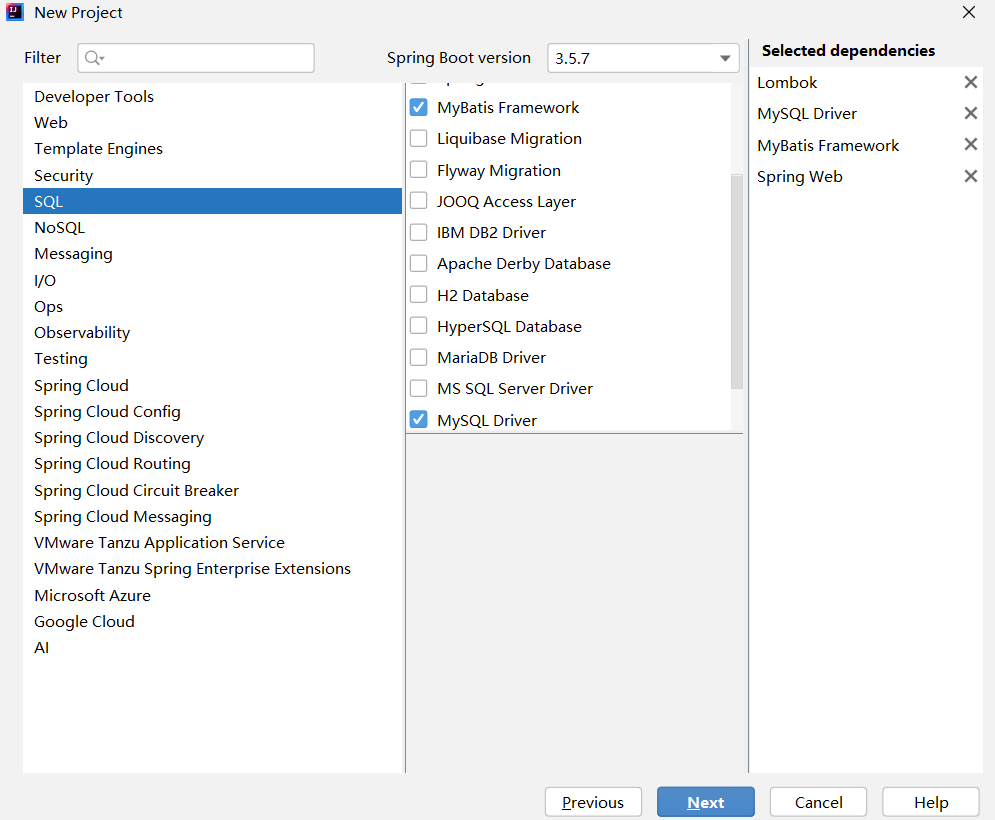Screen dimensions: 995x820
Task: Select Spring Cloud Config category
Action: (212, 411)
